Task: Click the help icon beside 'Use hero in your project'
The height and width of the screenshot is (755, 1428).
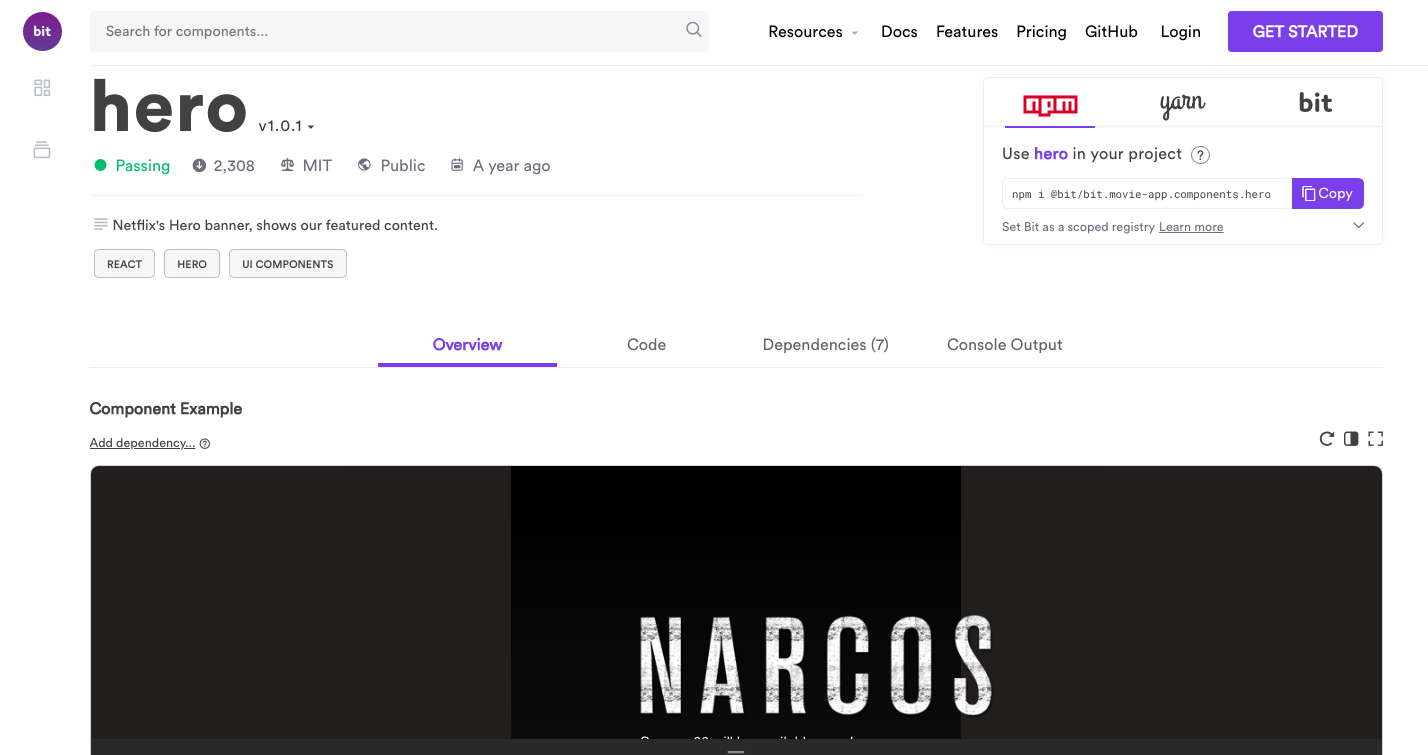Action: (1201, 155)
